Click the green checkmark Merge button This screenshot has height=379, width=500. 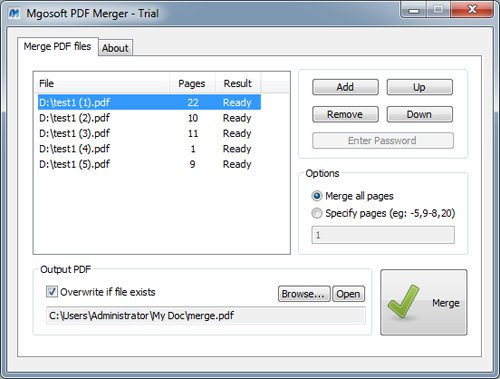click(424, 302)
